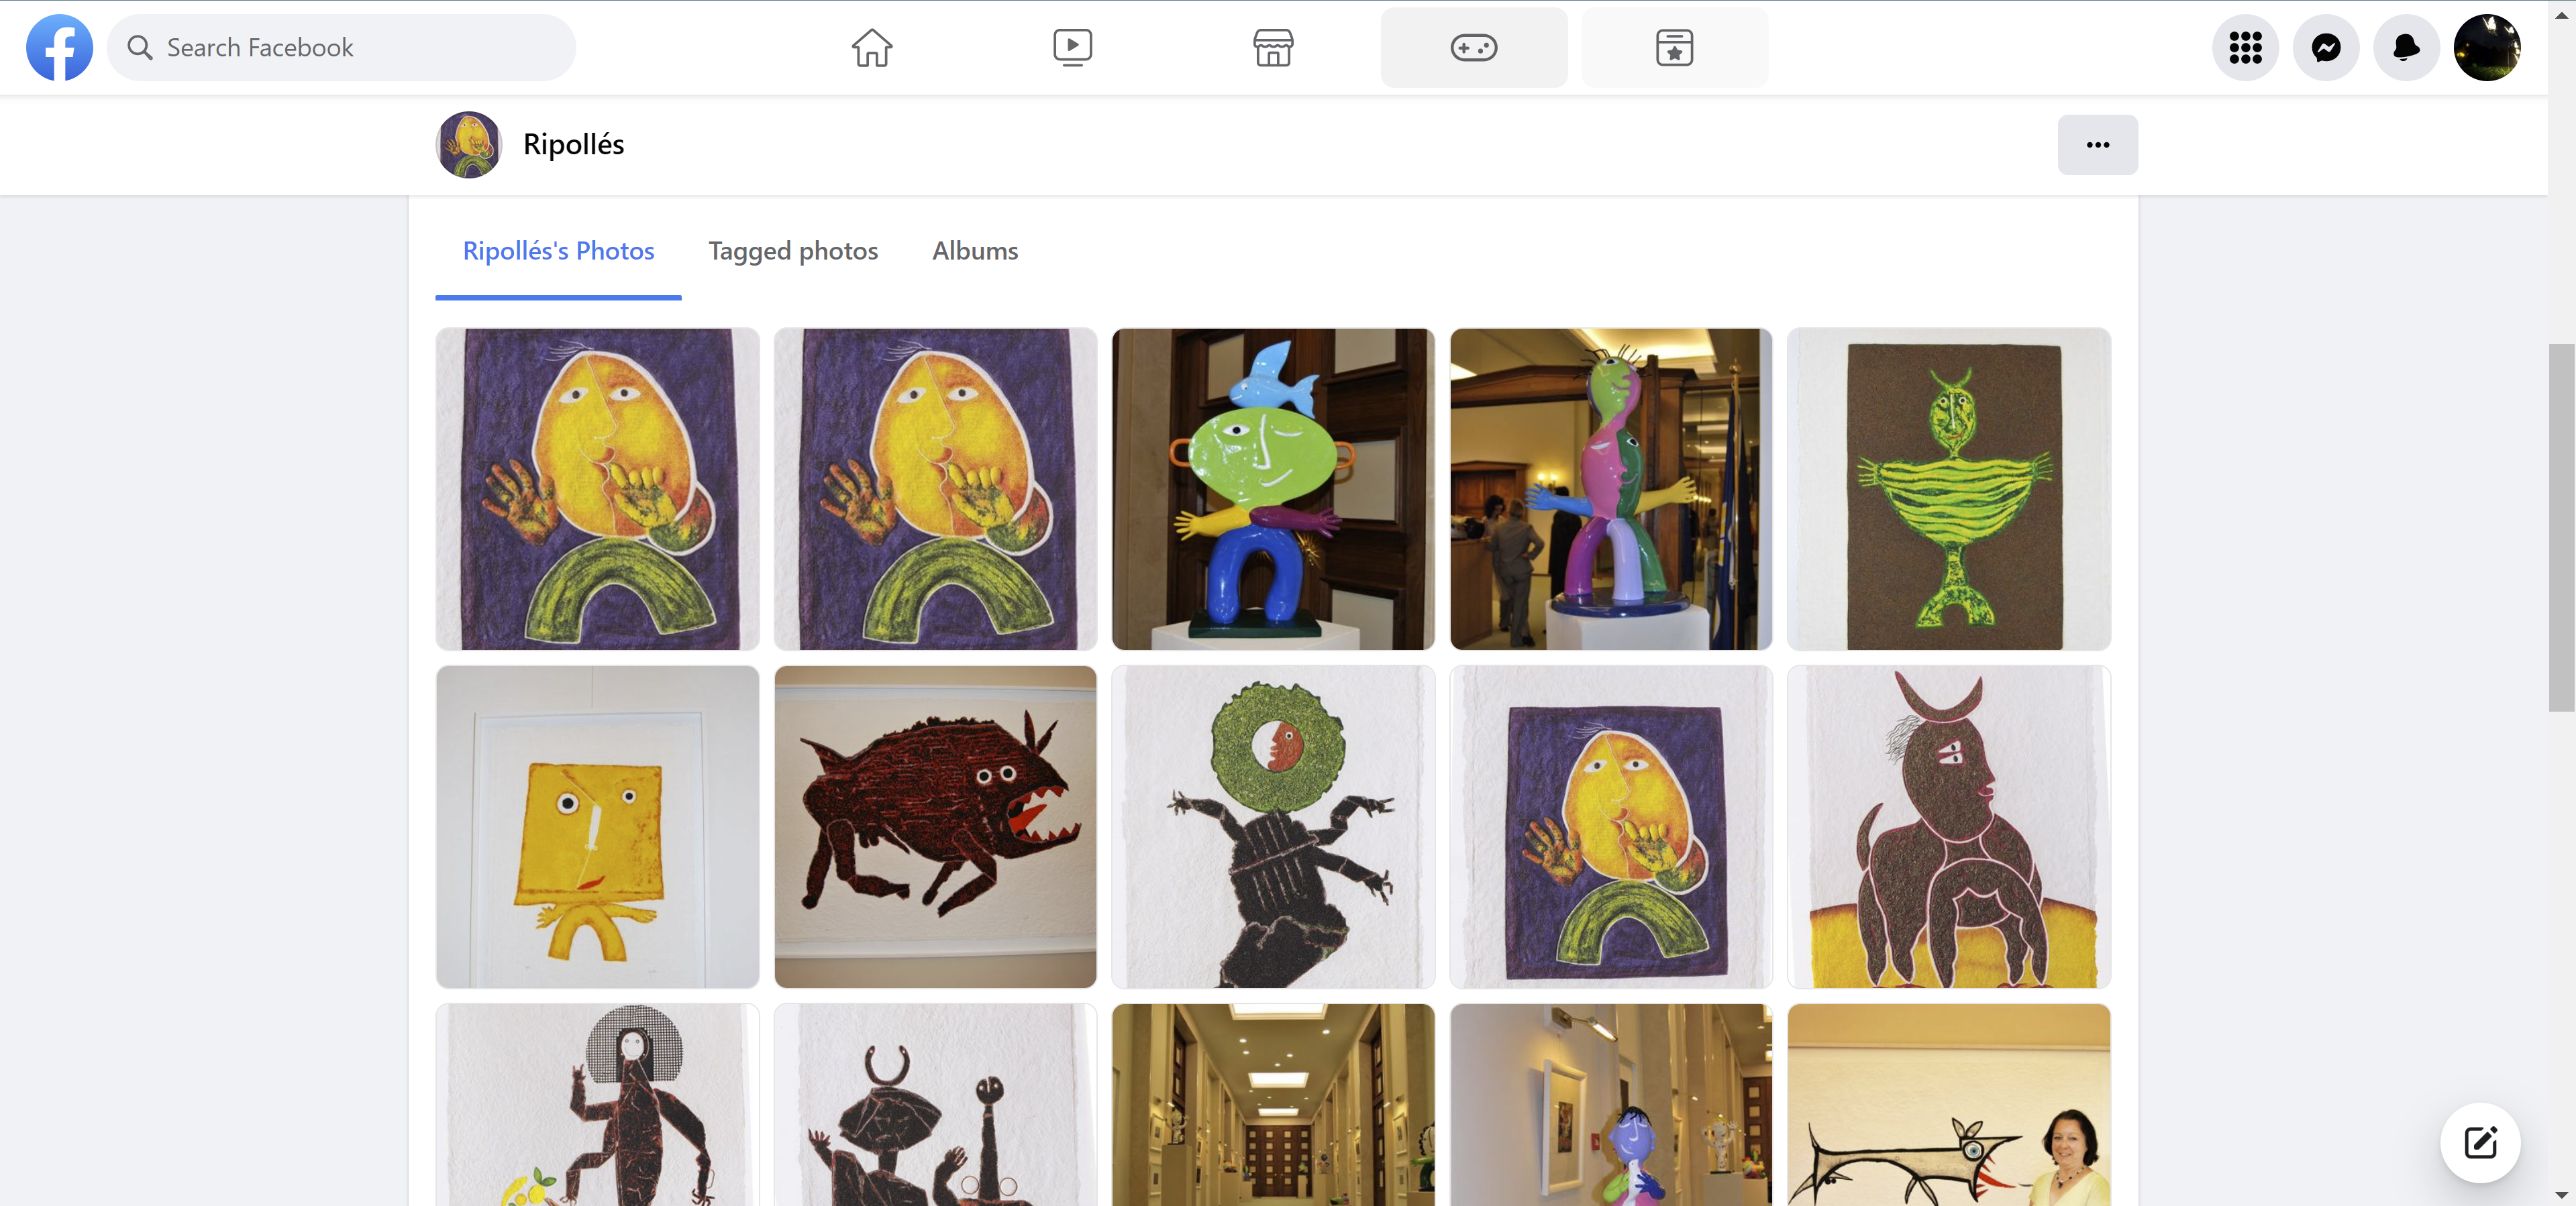Open the starred Feeds icon
This screenshot has width=2576, height=1206.
click(x=1674, y=47)
